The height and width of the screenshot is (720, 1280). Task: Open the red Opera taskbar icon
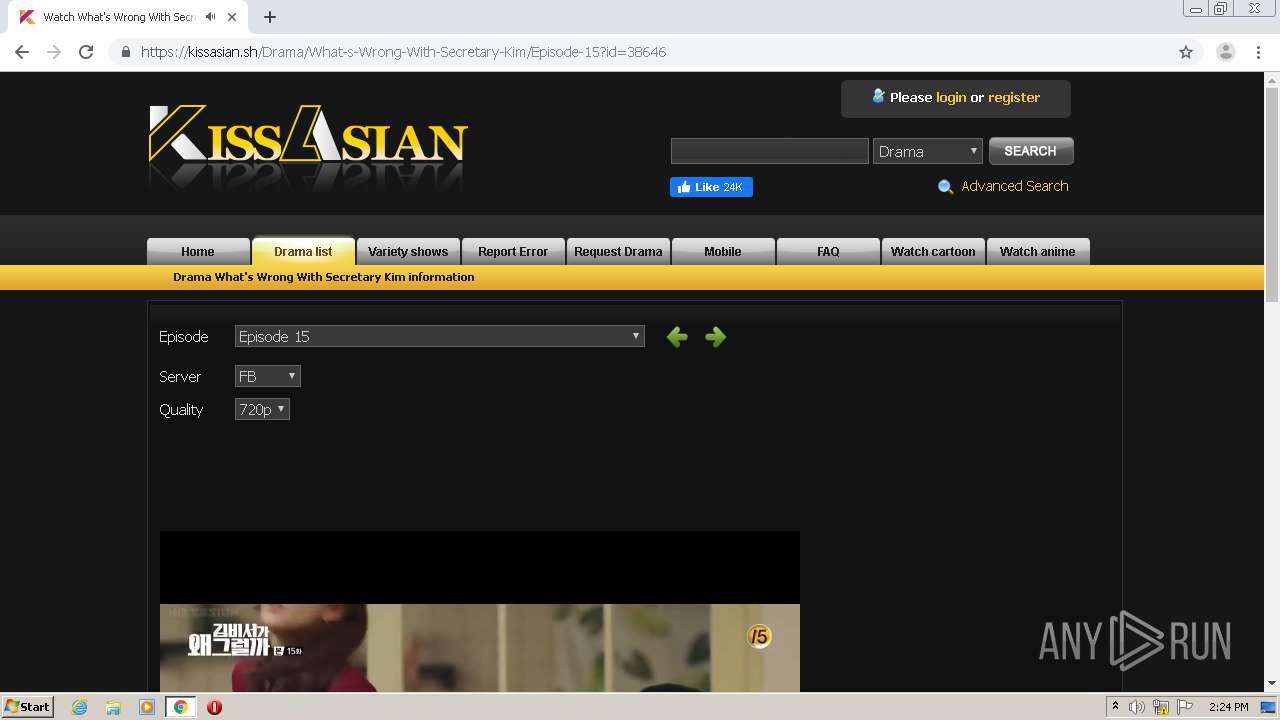(214, 707)
